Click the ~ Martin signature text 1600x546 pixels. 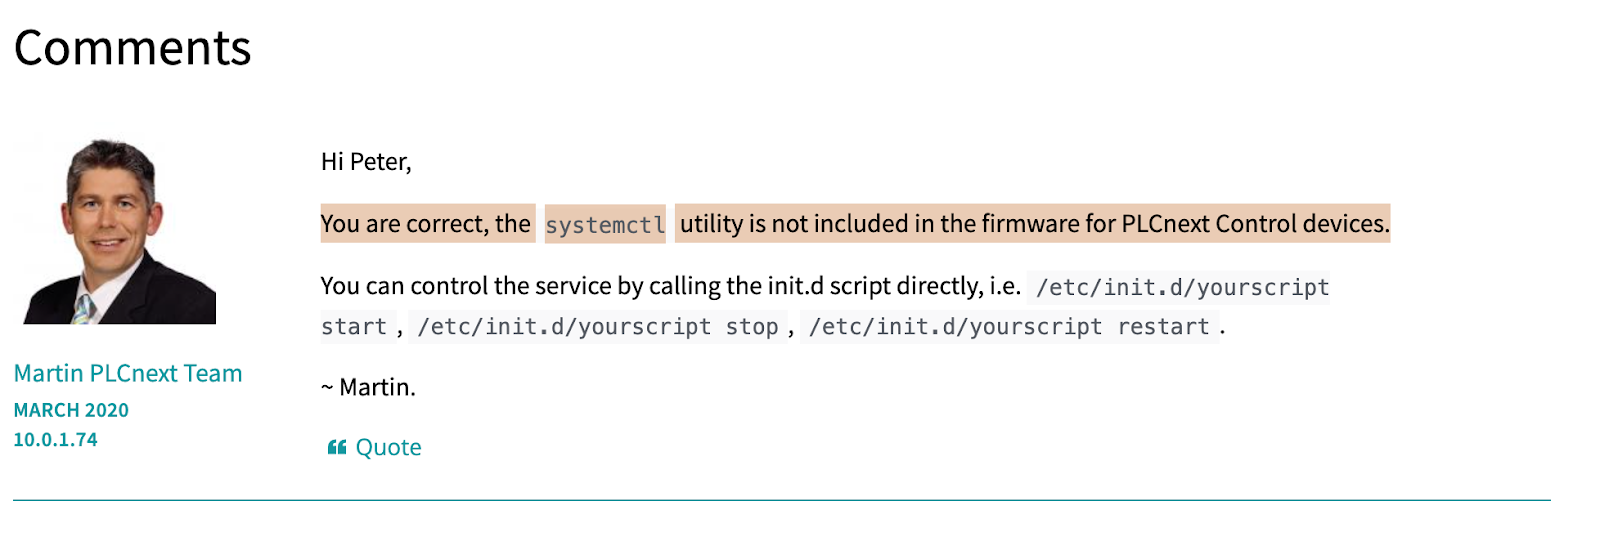pyautogui.click(x=368, y=387)
